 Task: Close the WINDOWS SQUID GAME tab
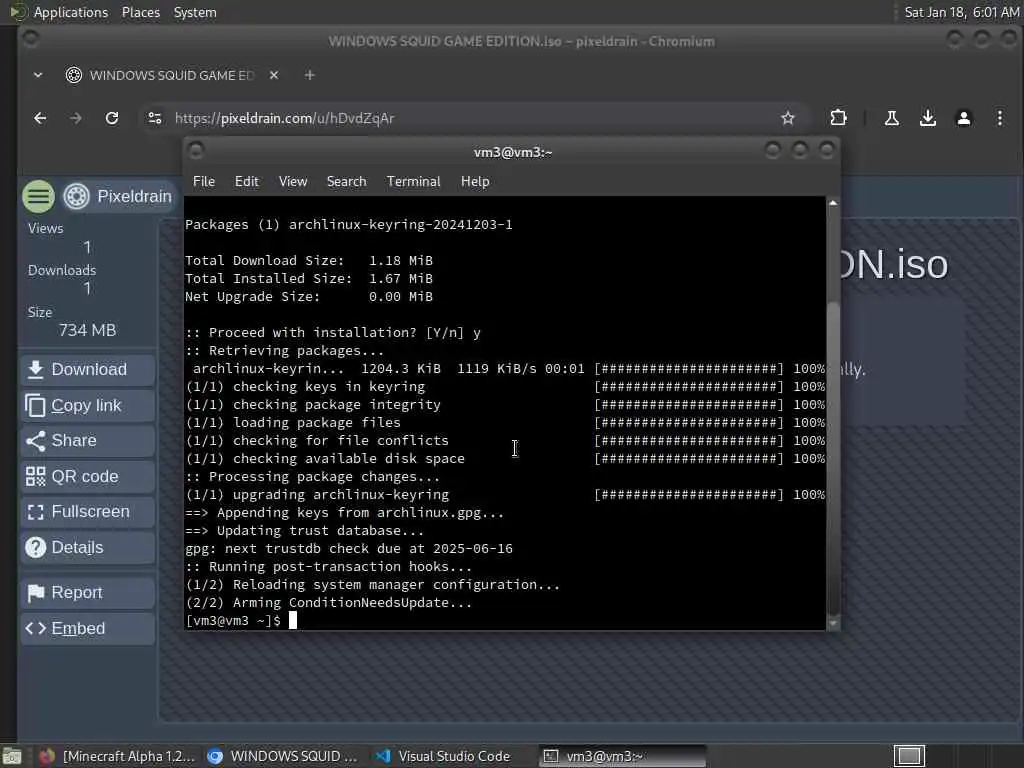pyautogui.click(x=274, y=75)
